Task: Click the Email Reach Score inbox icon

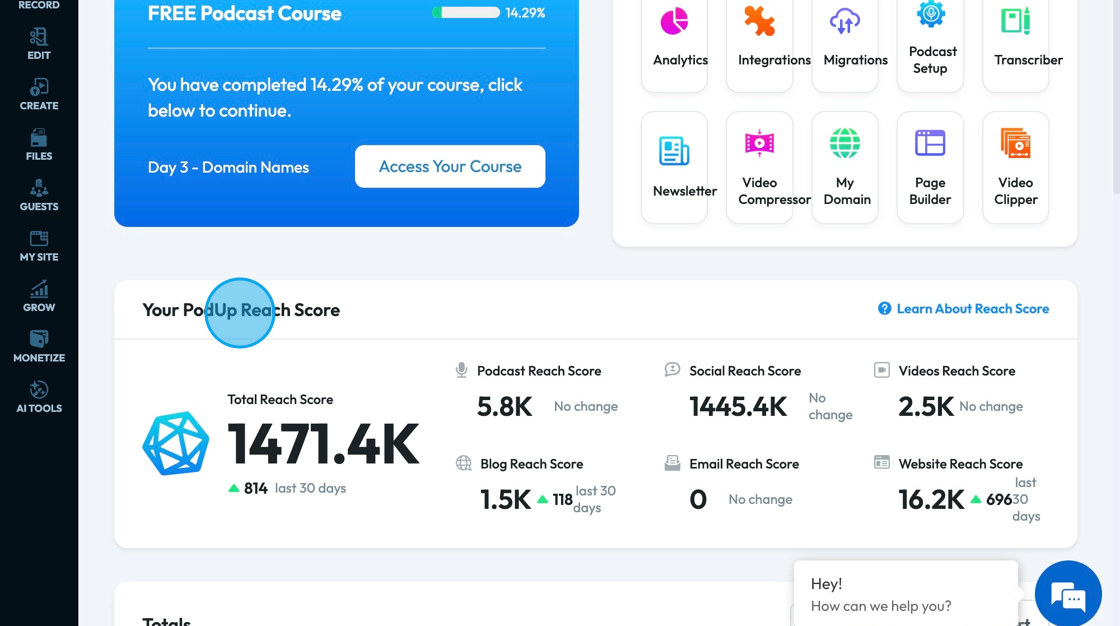Action: [x=672, y=463]
